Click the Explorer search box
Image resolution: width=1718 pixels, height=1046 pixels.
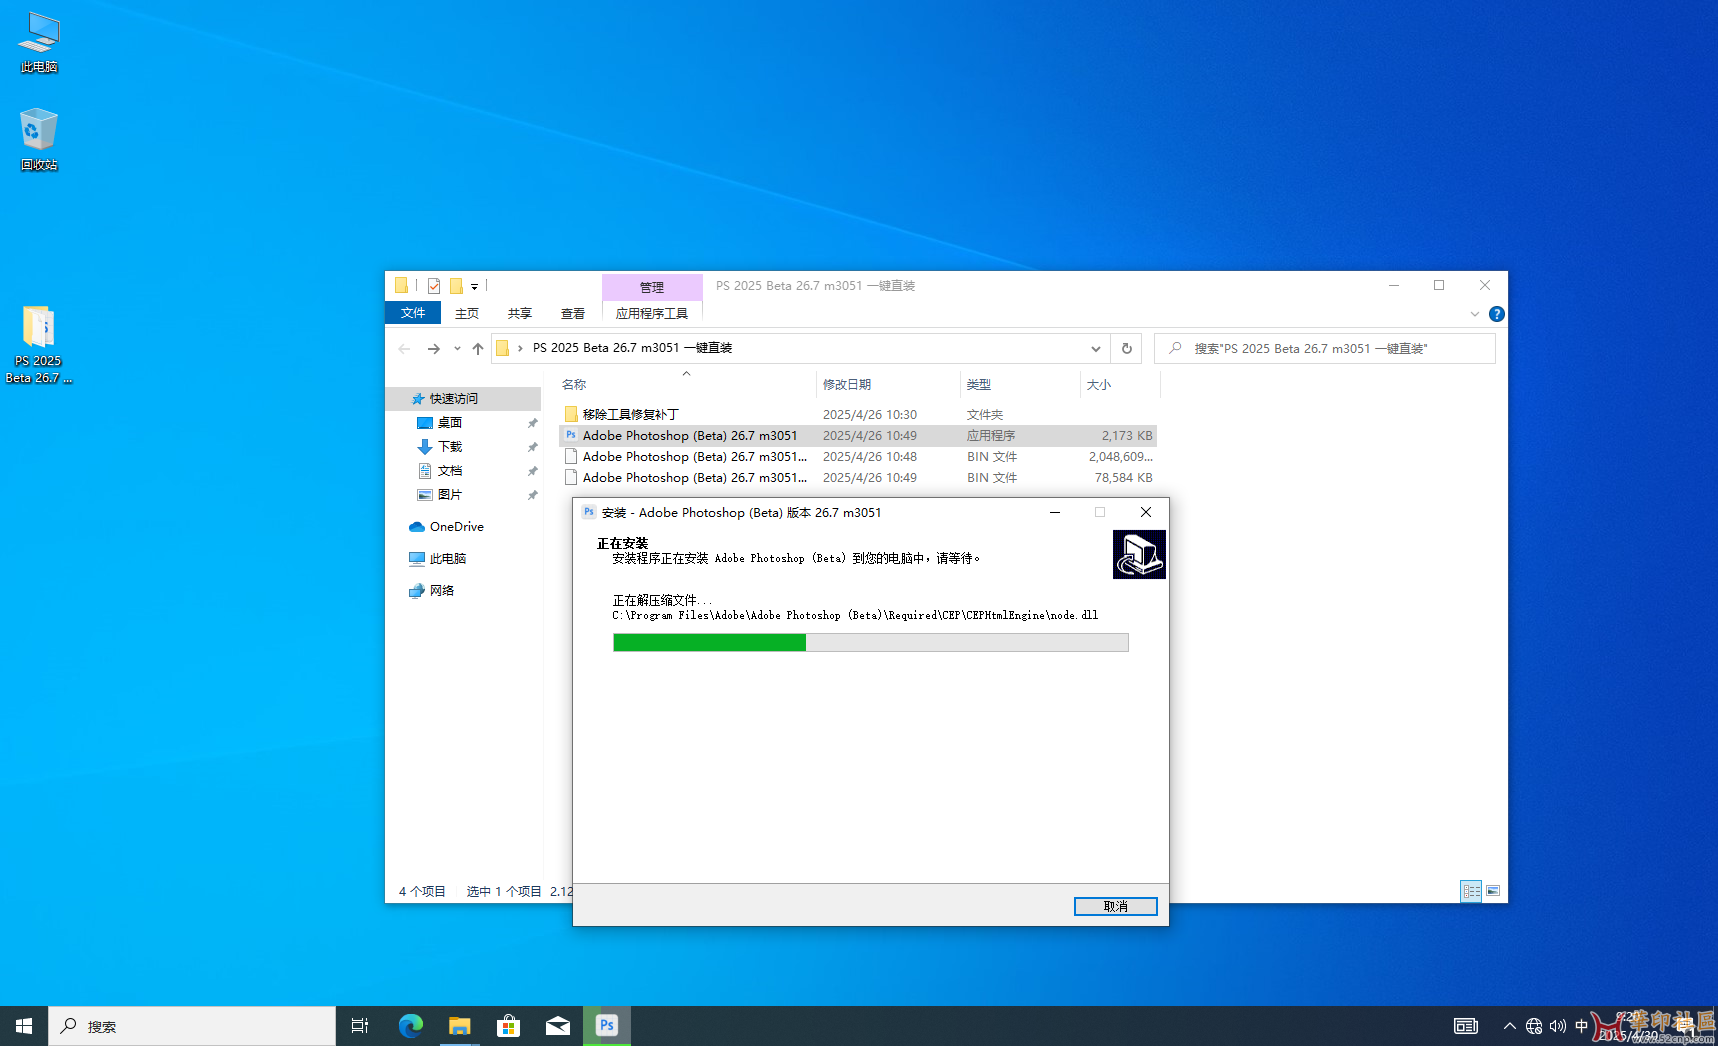[x=1325, y=349]
